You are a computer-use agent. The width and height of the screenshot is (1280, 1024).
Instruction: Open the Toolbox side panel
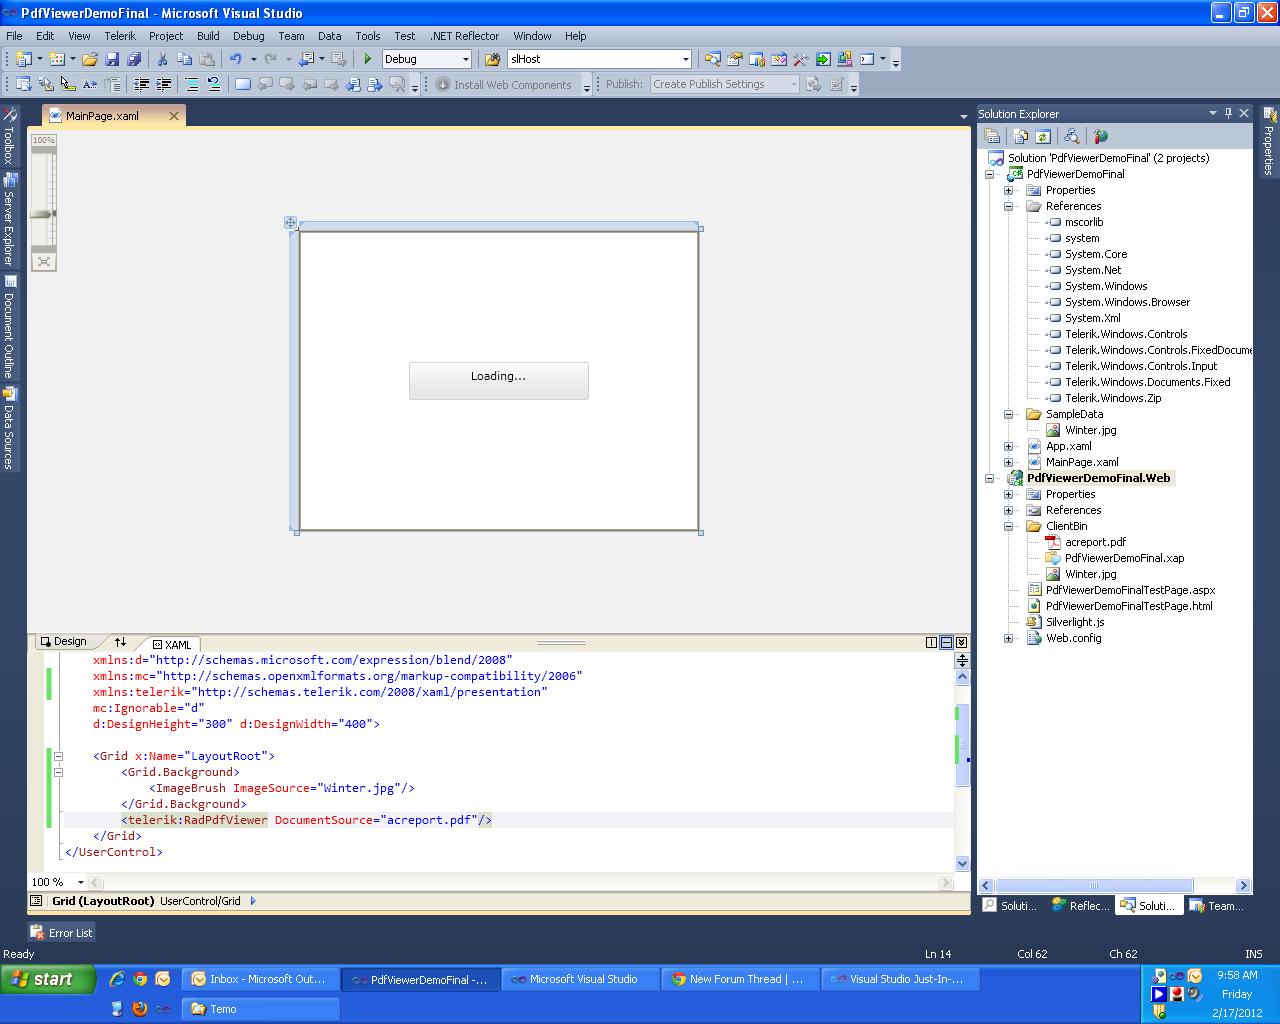click(x=9, y=135)
